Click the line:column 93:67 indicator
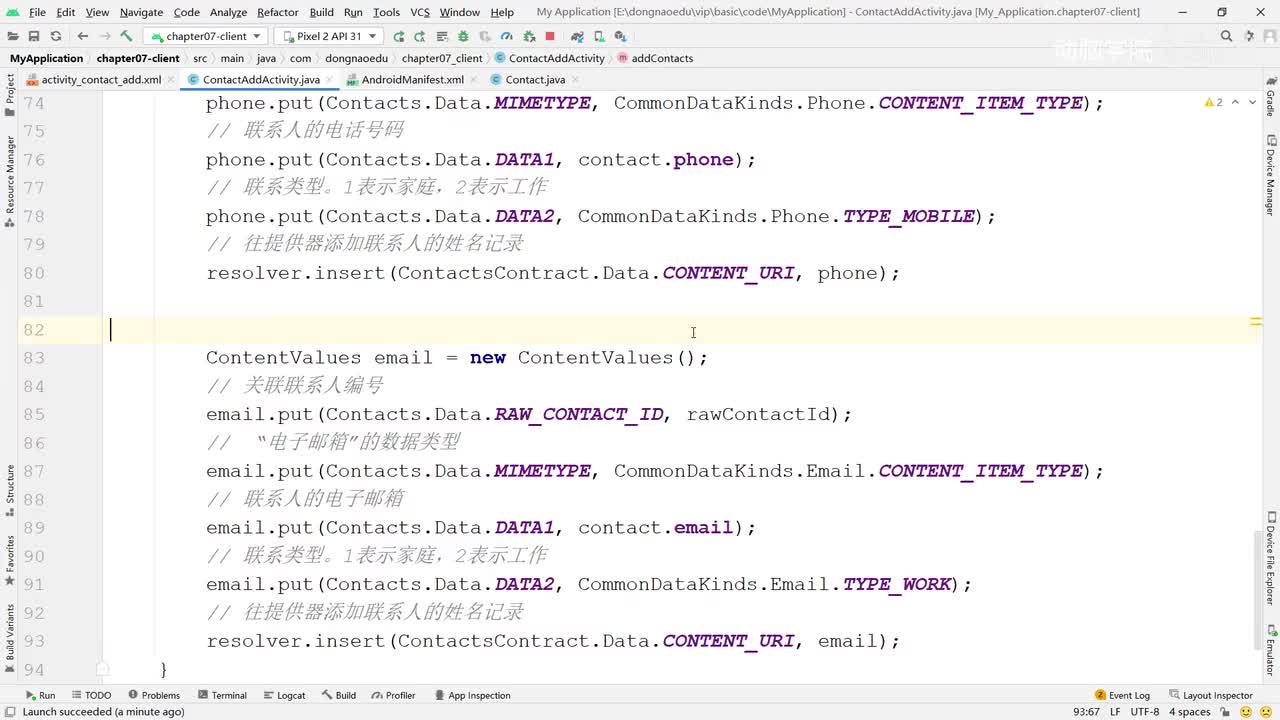Screen dimensions: 1280x720 [x=1087, y=712]
